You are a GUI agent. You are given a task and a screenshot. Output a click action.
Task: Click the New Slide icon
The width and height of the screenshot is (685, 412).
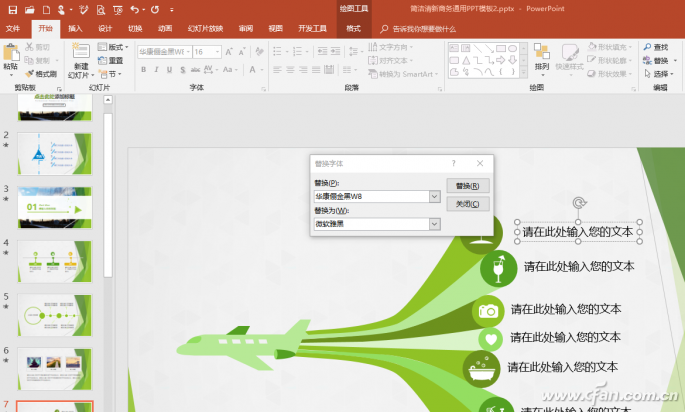pos(80,51)
